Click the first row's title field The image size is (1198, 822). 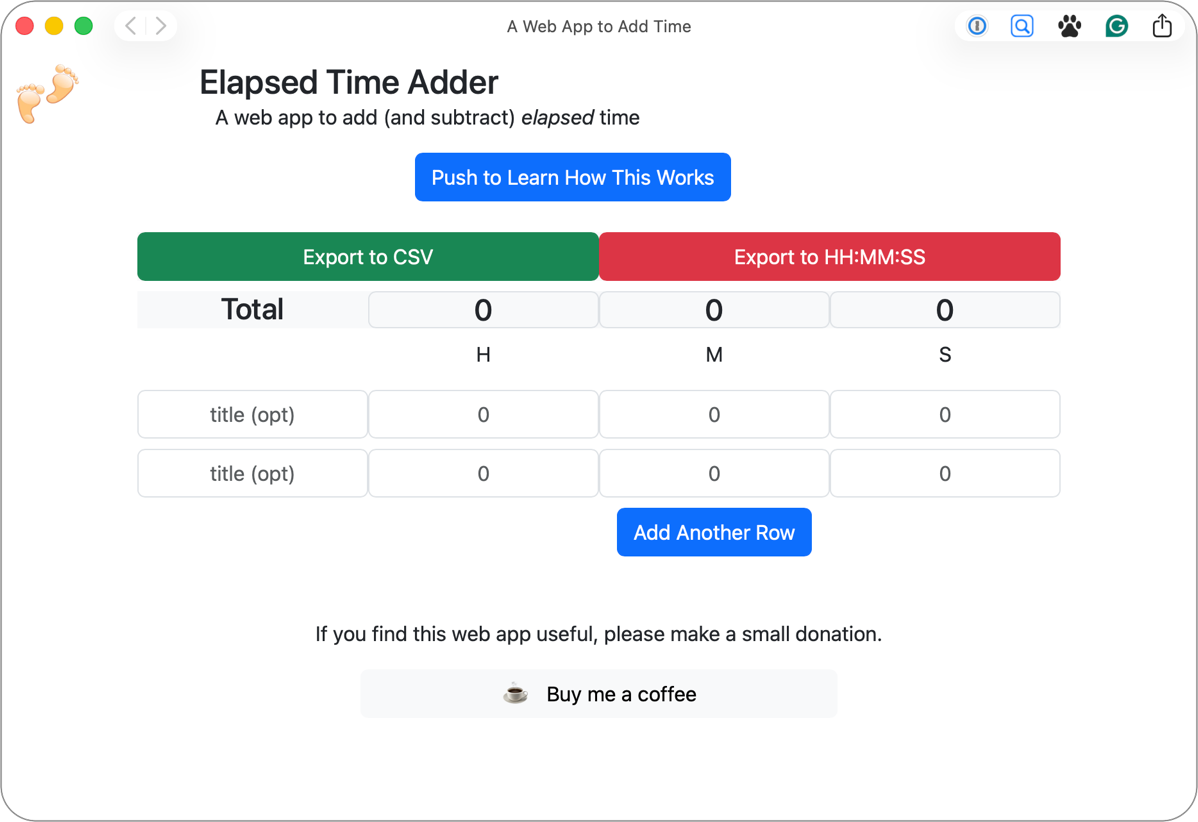tap(252, 414)
